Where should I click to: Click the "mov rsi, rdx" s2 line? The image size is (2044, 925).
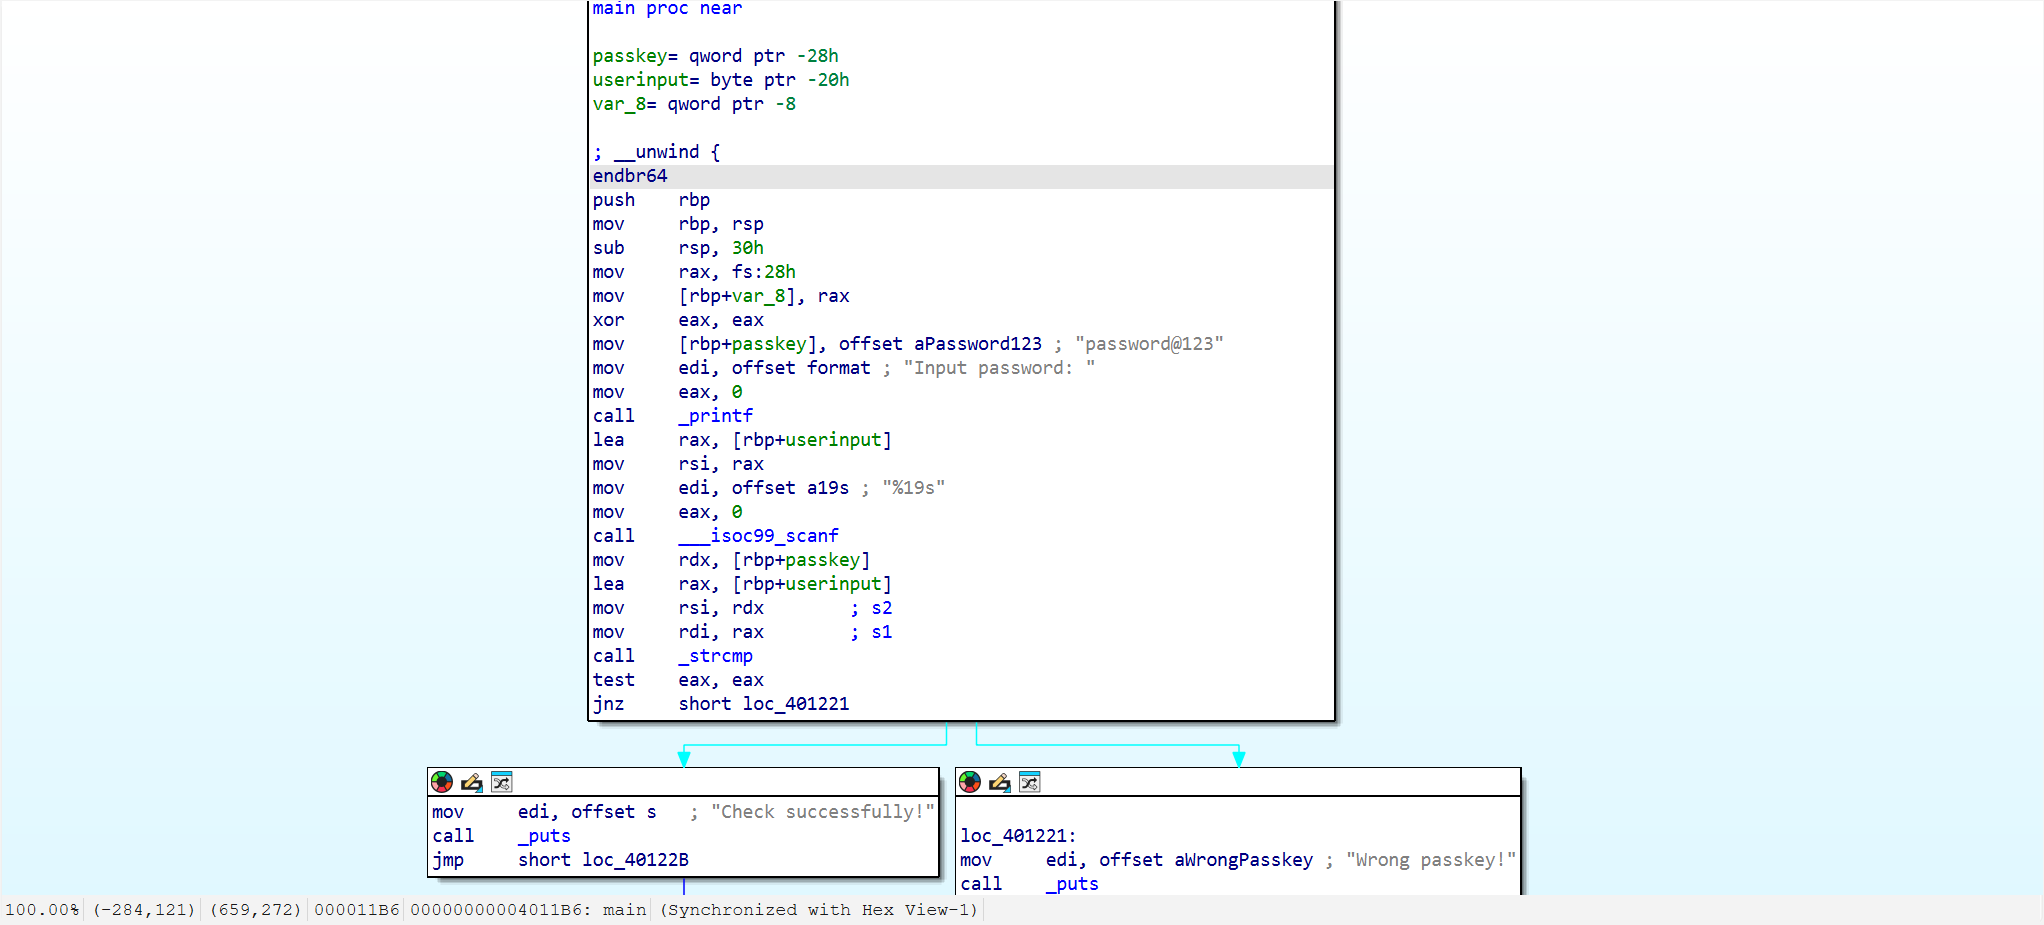click(x=742, y=608)
